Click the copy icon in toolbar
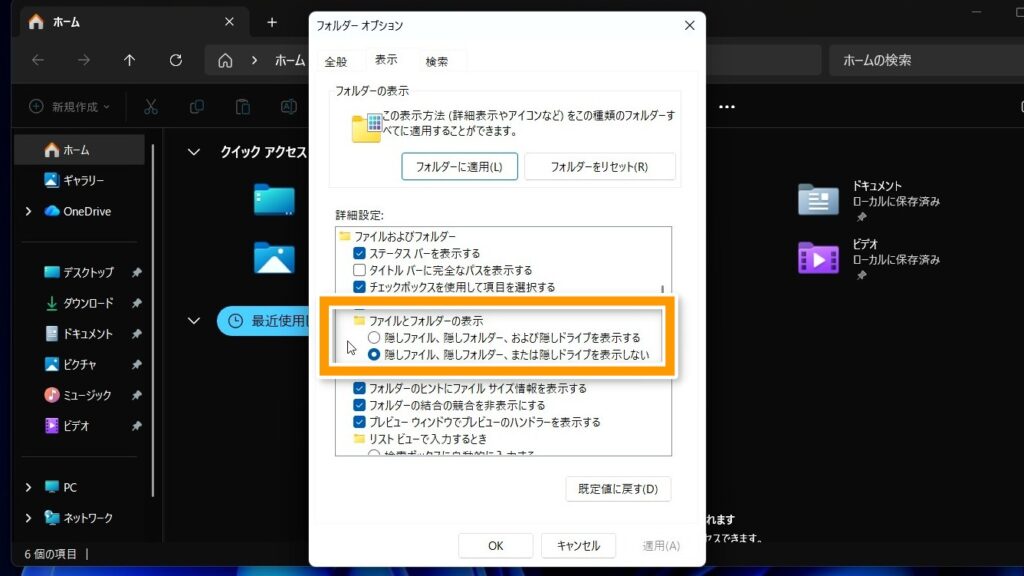 [x=197, y=107]
